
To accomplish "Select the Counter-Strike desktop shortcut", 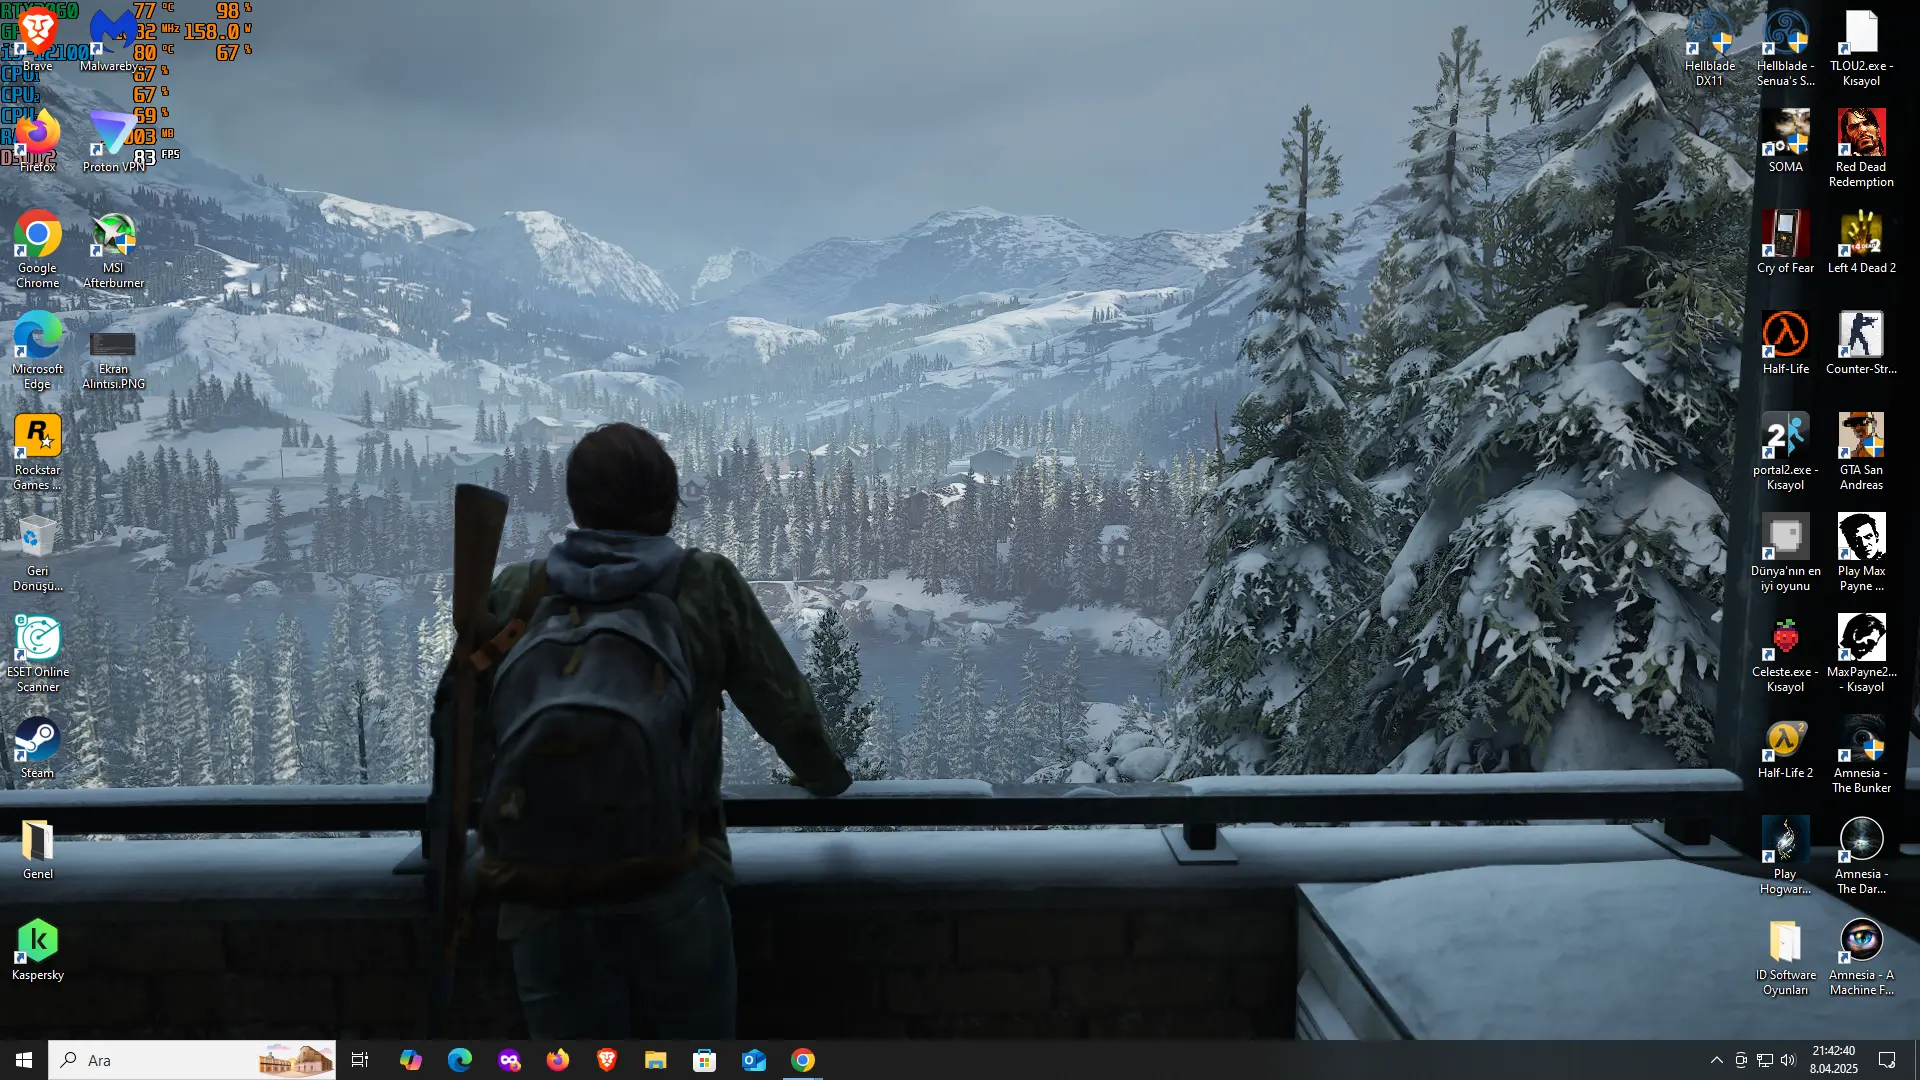I will point(1861,343).
